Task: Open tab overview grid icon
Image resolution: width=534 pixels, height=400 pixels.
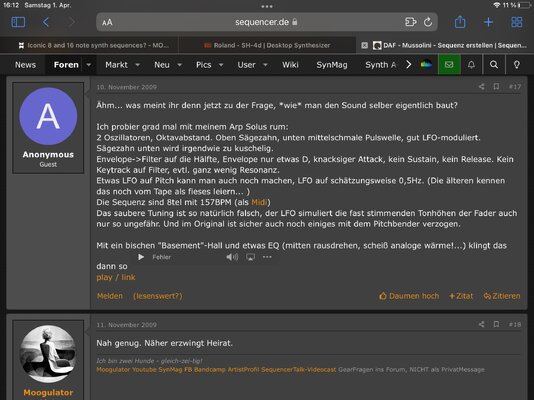Action: (x=517, y=22)
